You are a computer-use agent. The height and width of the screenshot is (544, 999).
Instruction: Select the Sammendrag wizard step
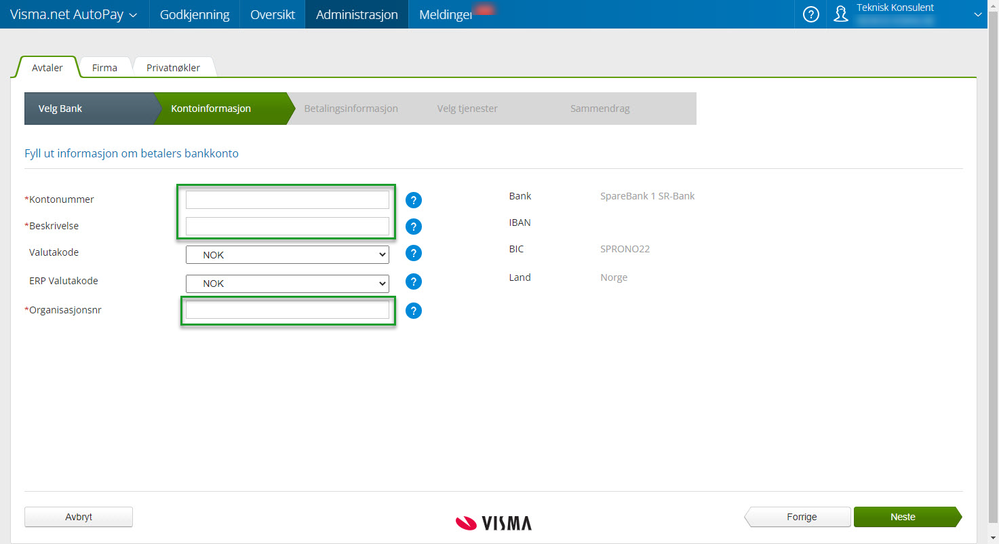click(x=600, y=108)
